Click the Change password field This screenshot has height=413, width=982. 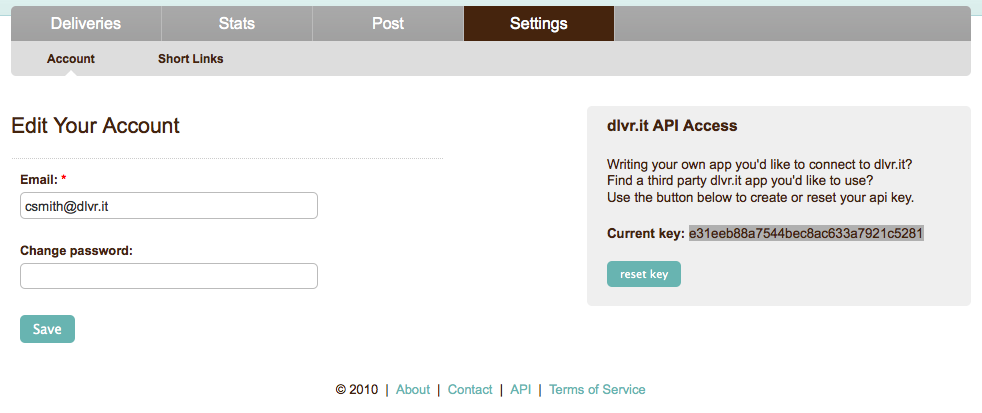click(x=169, y=276)
